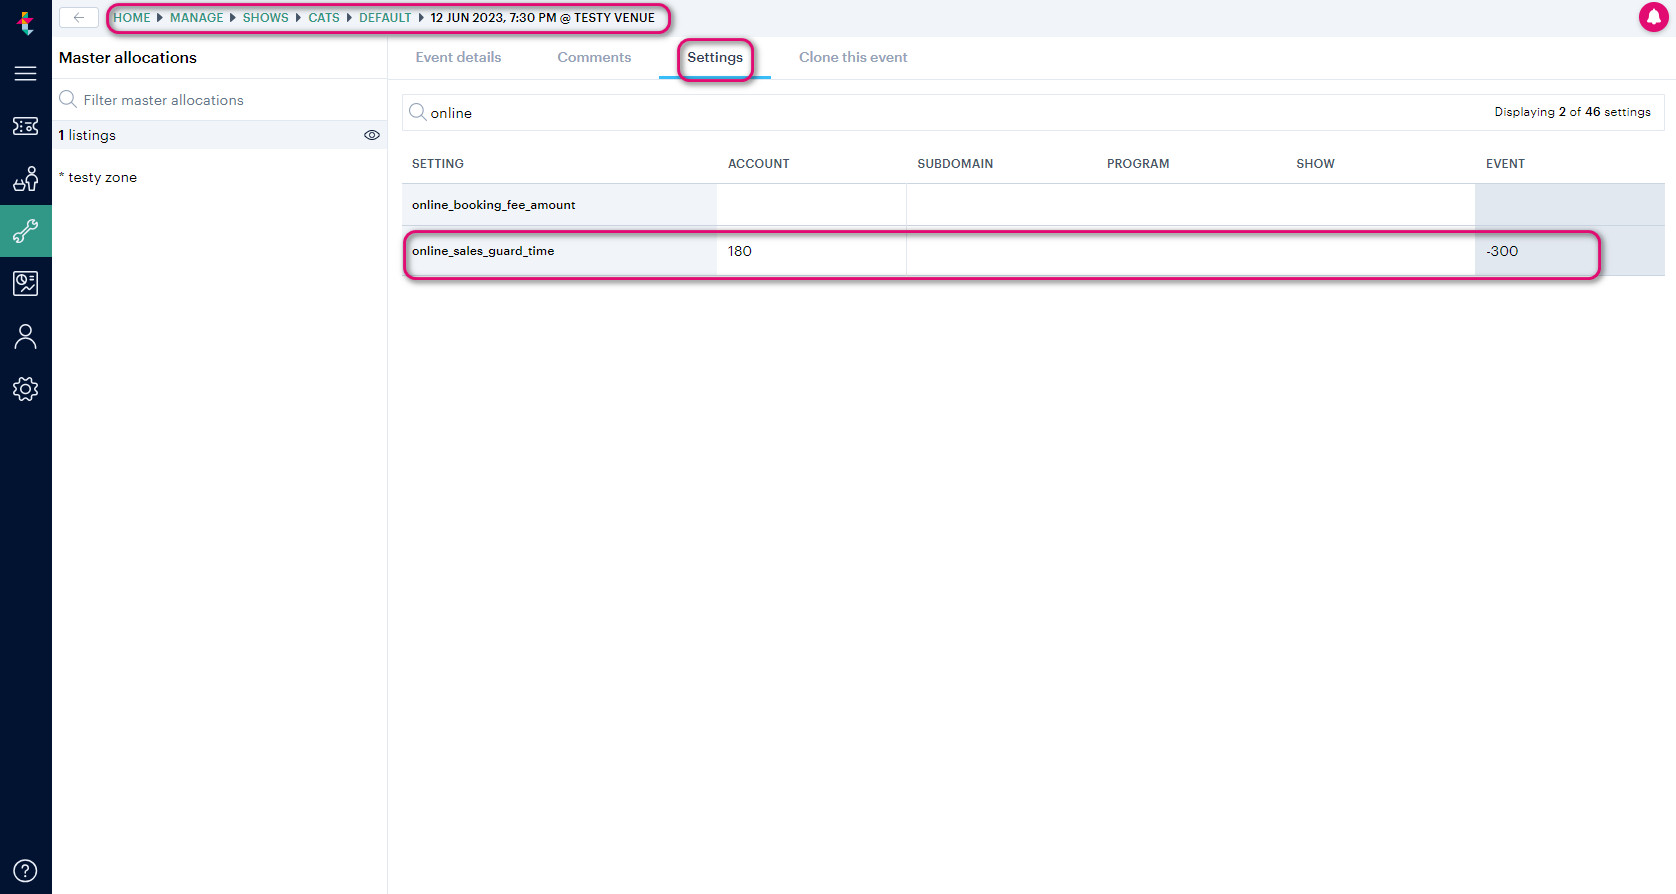Image resolution: width=1676 pixels, height=894 pixels.
Task: Switch to the Comments tab
Action: (594, 57)
